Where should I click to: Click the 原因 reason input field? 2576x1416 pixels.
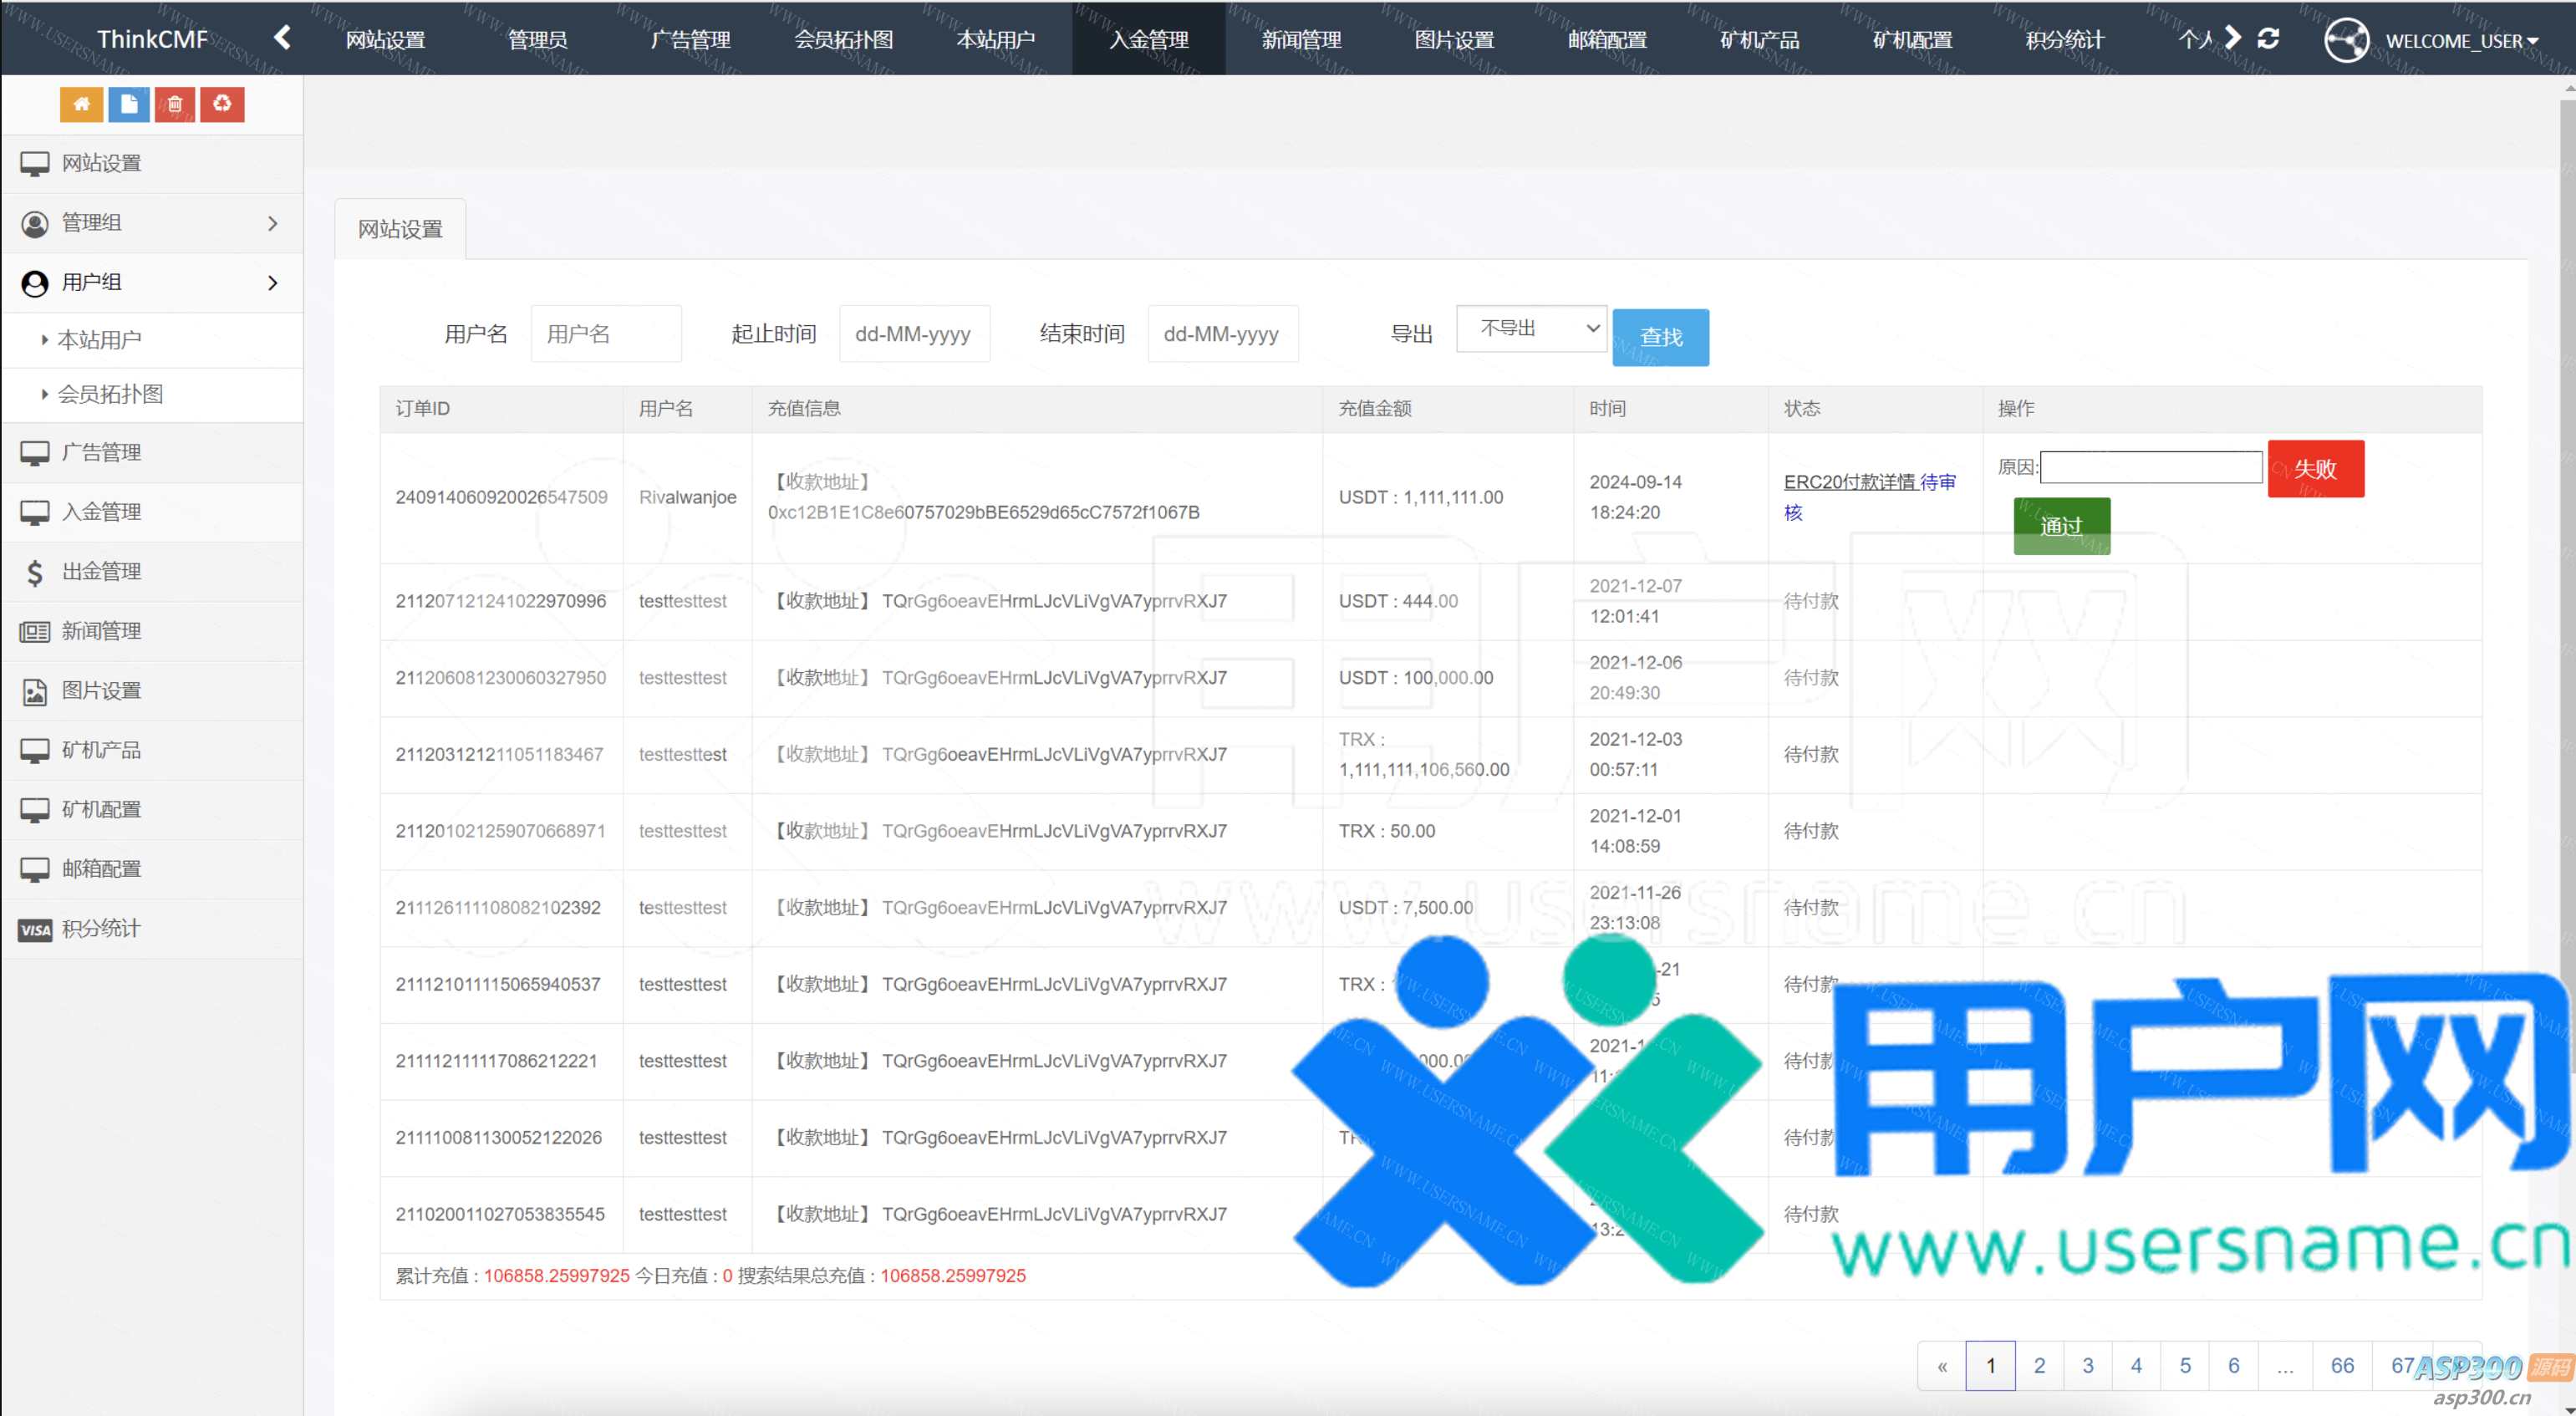coord(2150,467)
